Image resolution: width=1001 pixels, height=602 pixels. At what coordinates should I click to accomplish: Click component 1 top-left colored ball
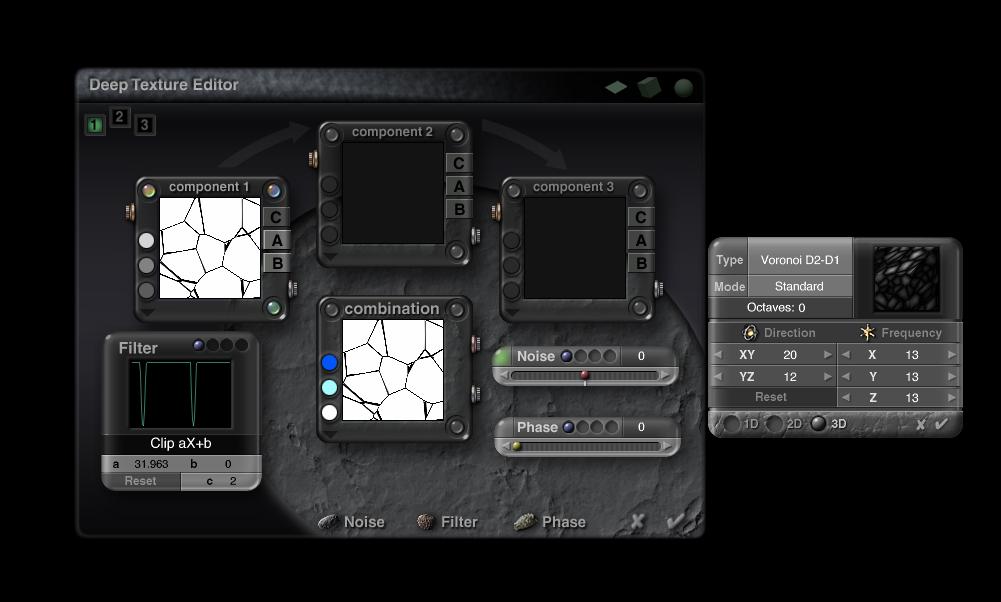click(x=149, y=190)
